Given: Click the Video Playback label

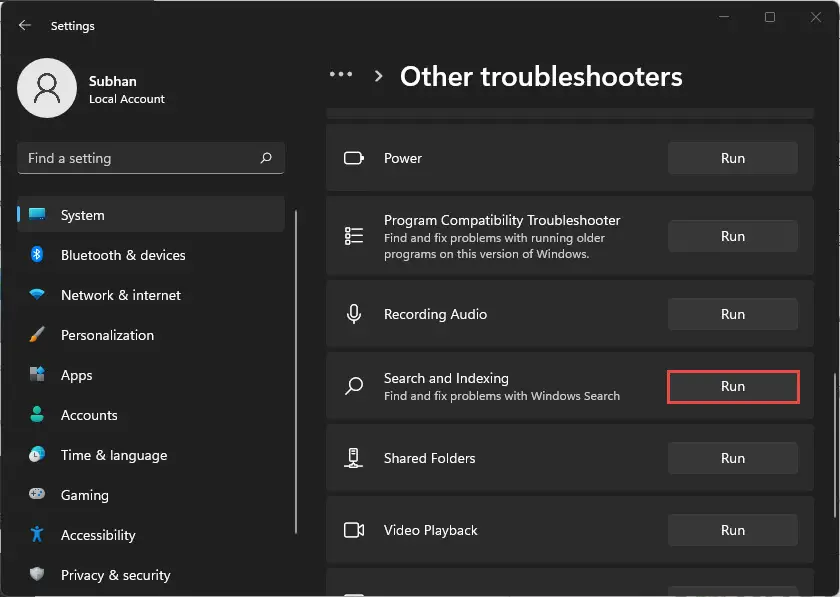Looking at the screenshot, I should point(430,530).
